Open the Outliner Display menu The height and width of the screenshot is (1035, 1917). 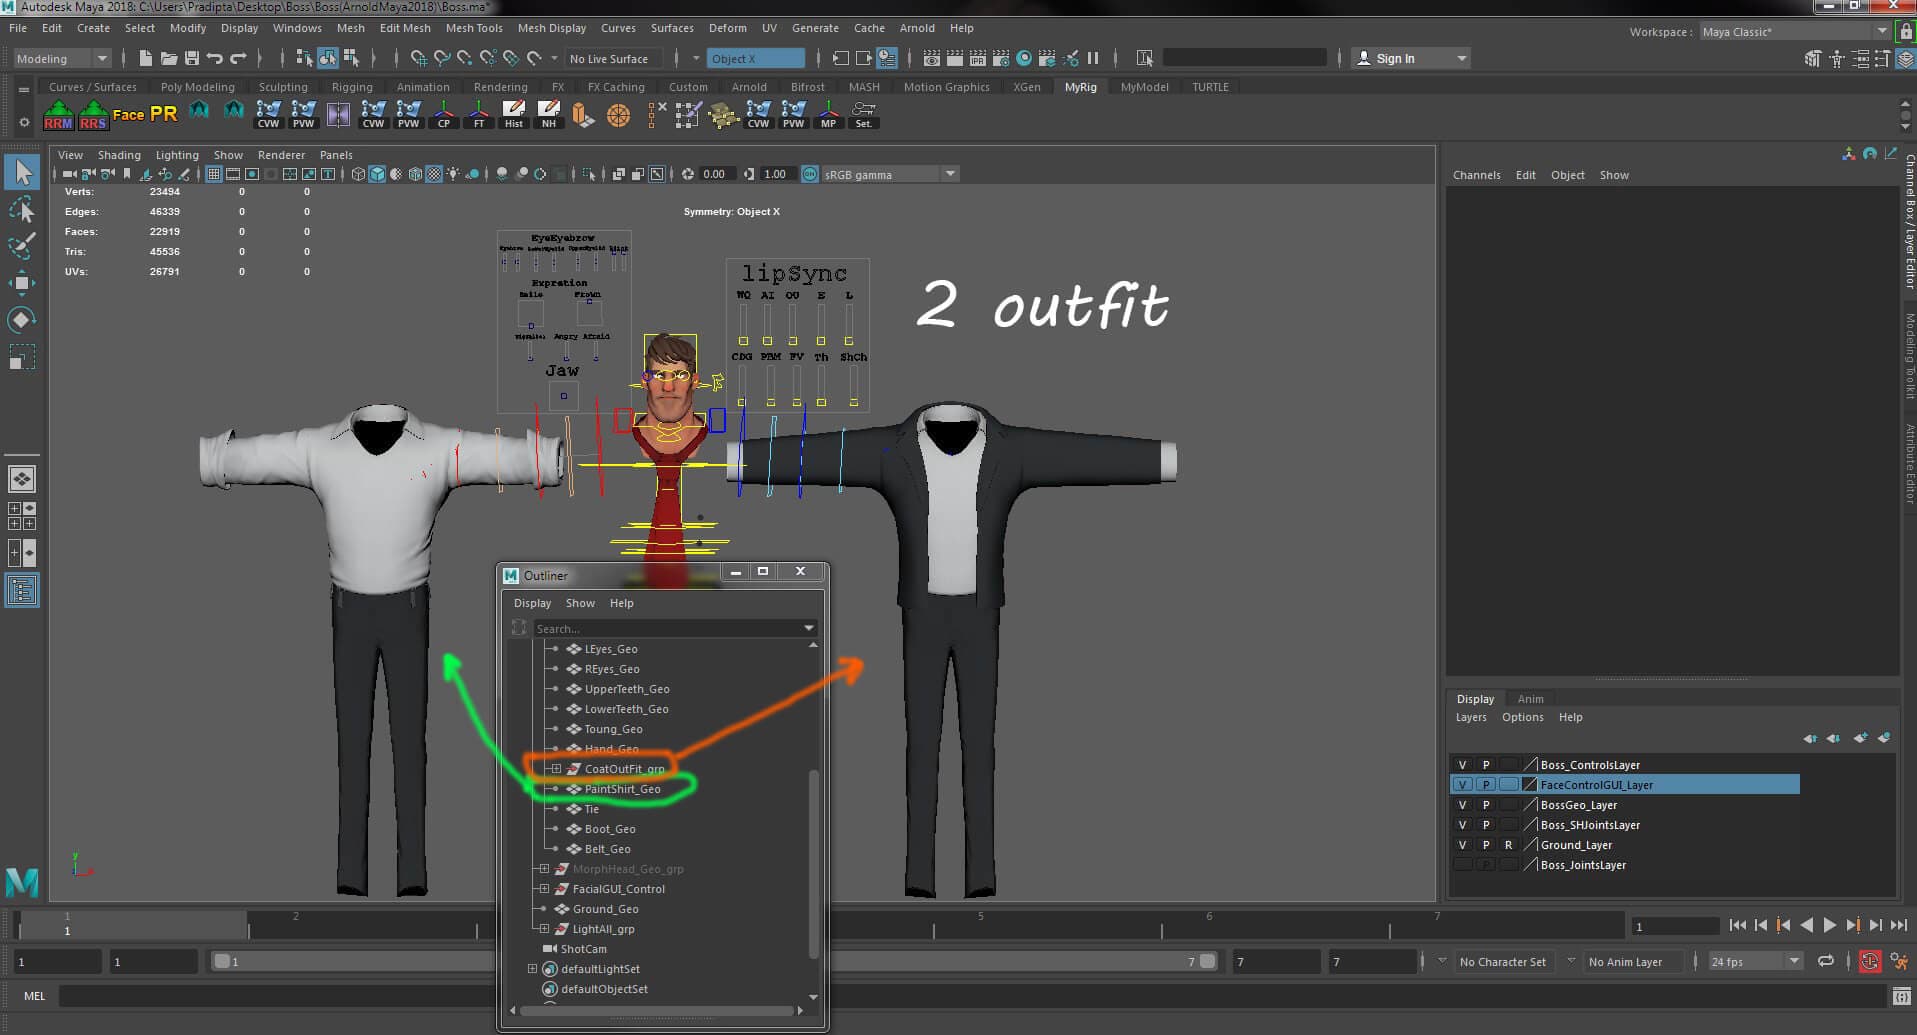click(532, 603)
